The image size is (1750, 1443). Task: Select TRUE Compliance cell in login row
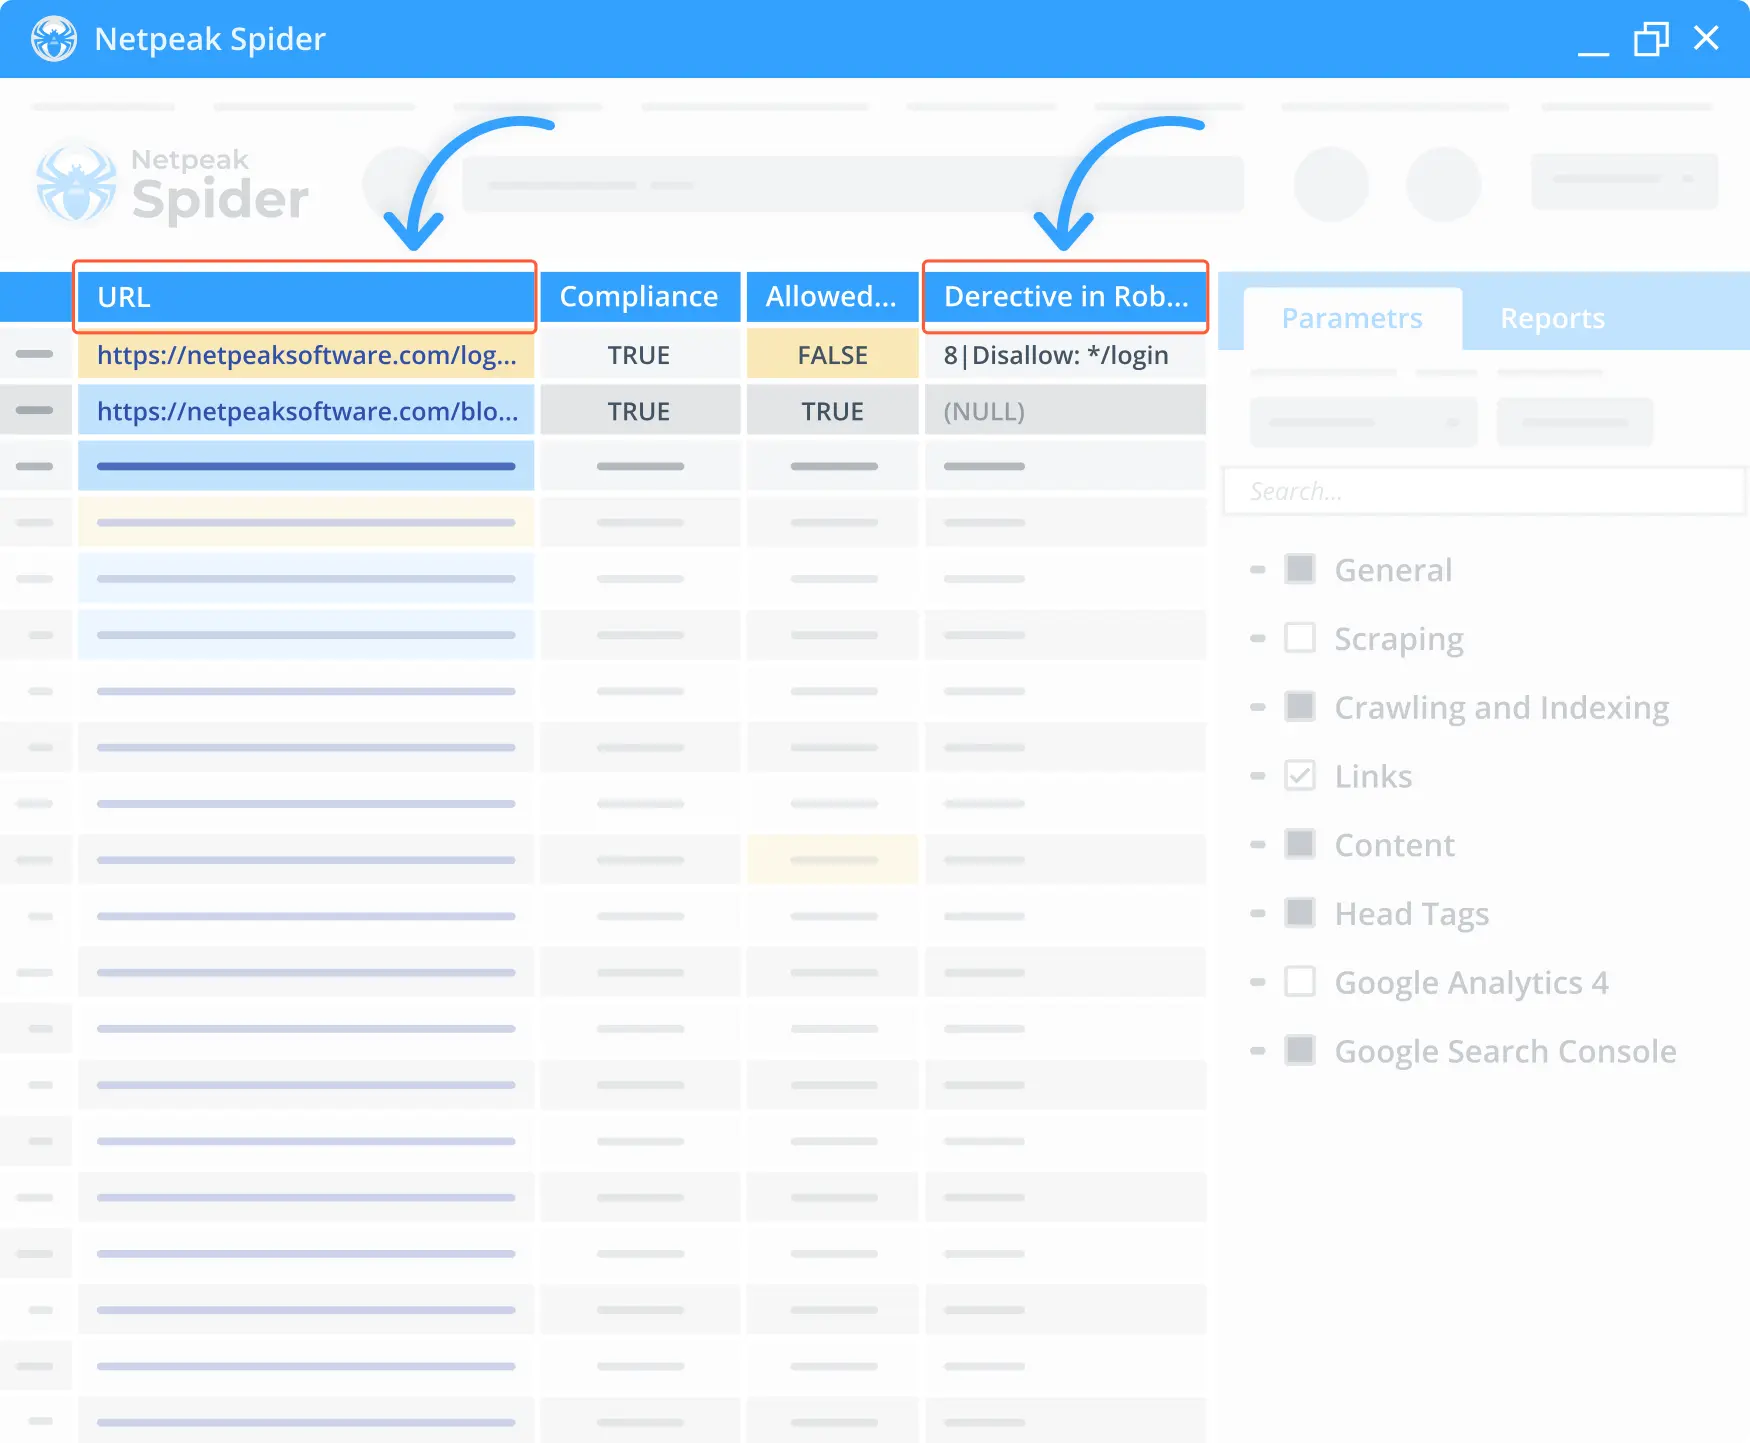point(640,355)
